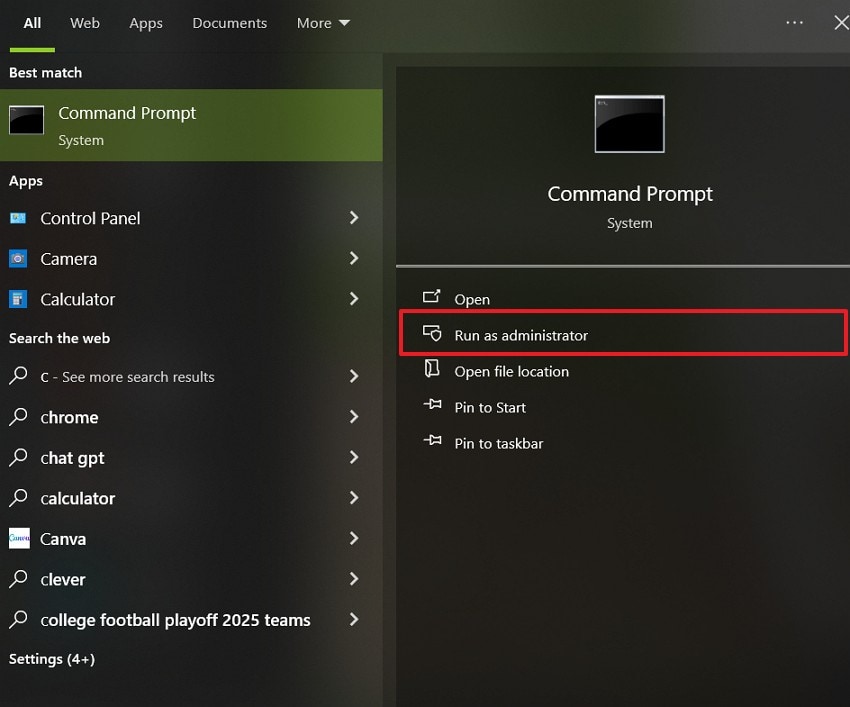
Task: Click the Open file location document icon
Action: [434, 370]
